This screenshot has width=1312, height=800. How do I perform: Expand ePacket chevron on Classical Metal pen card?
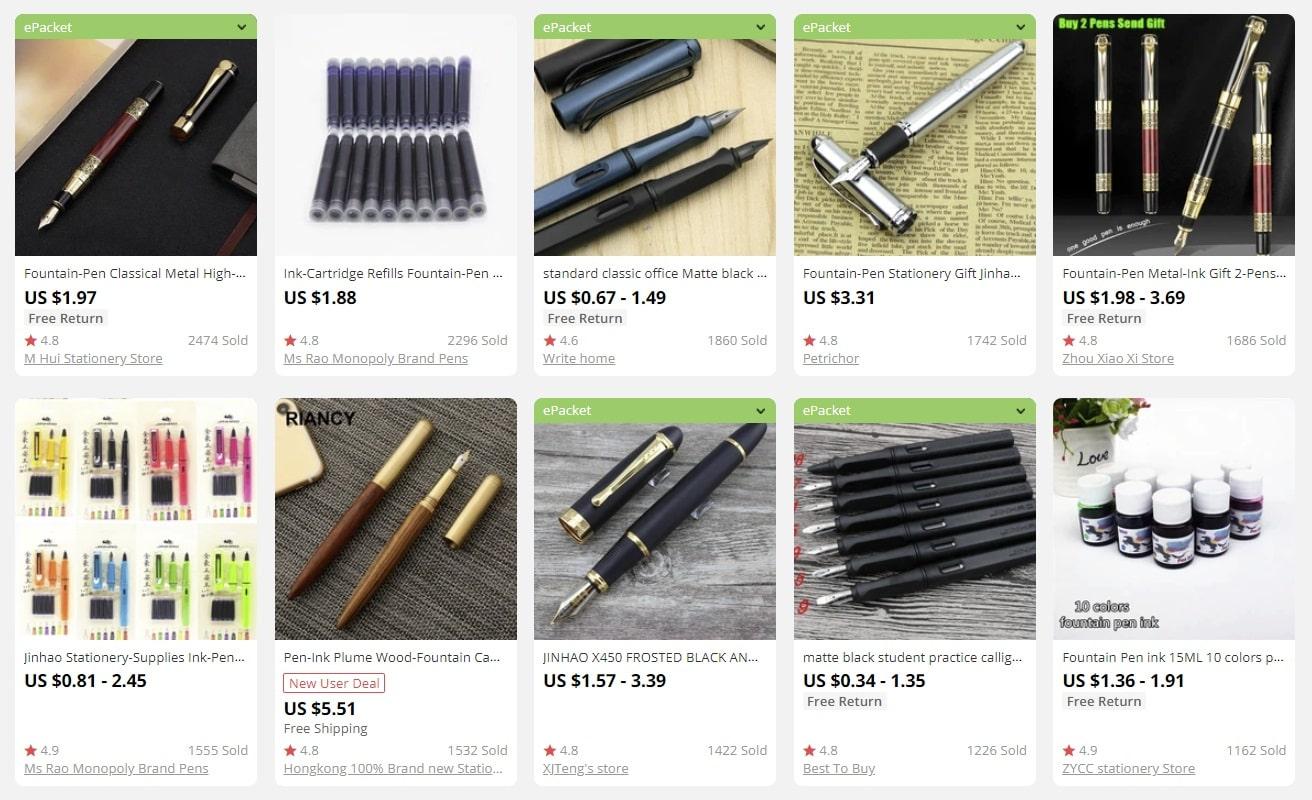242,27
